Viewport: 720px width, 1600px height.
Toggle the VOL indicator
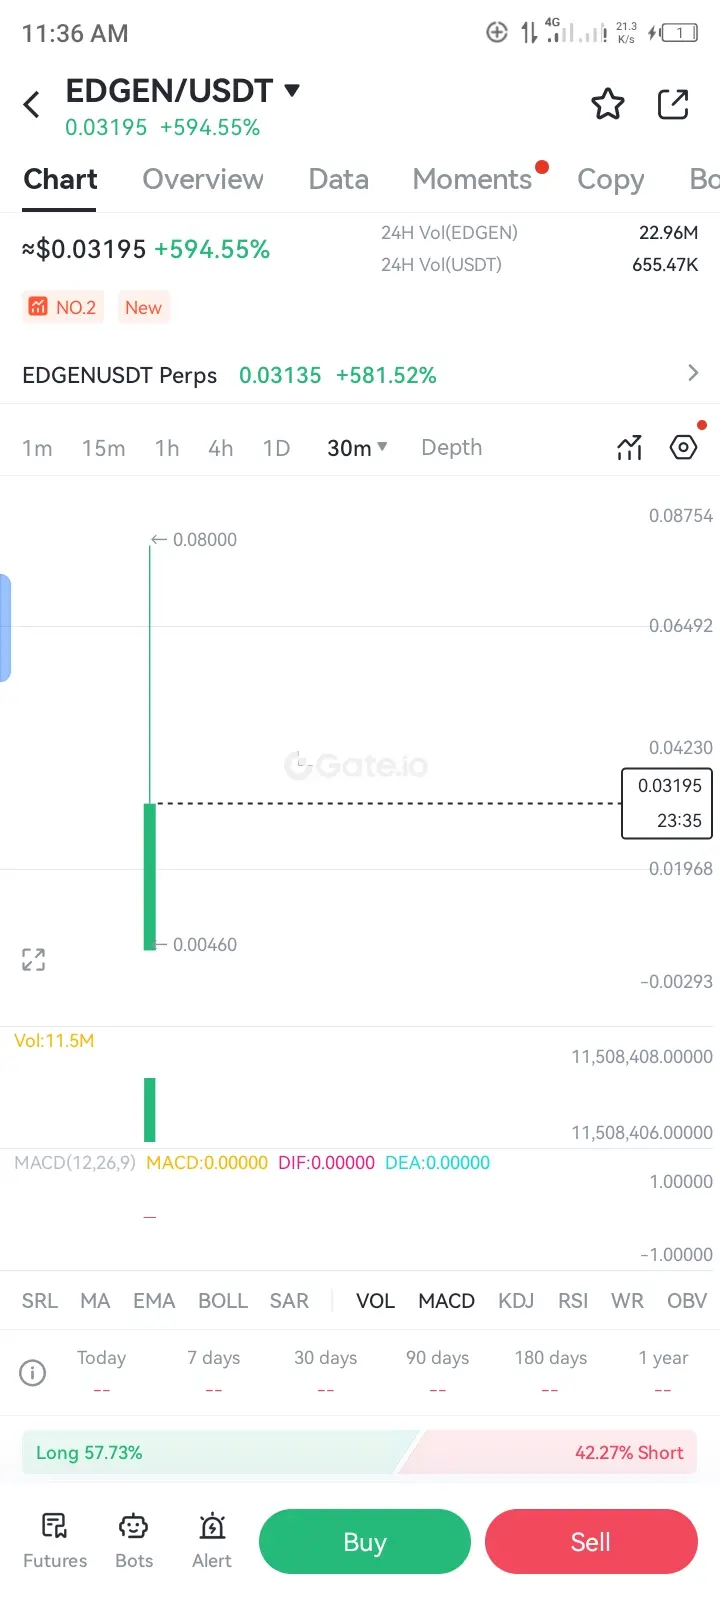[x=375, y=1301]
